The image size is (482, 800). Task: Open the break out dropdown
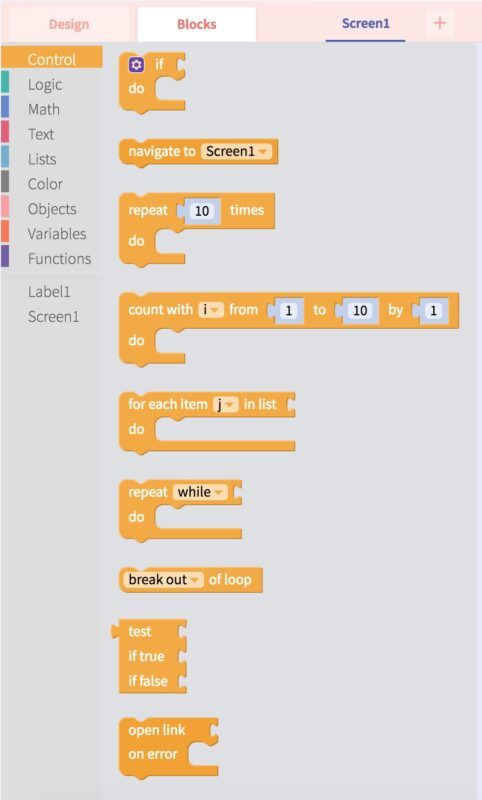point(163,580)
